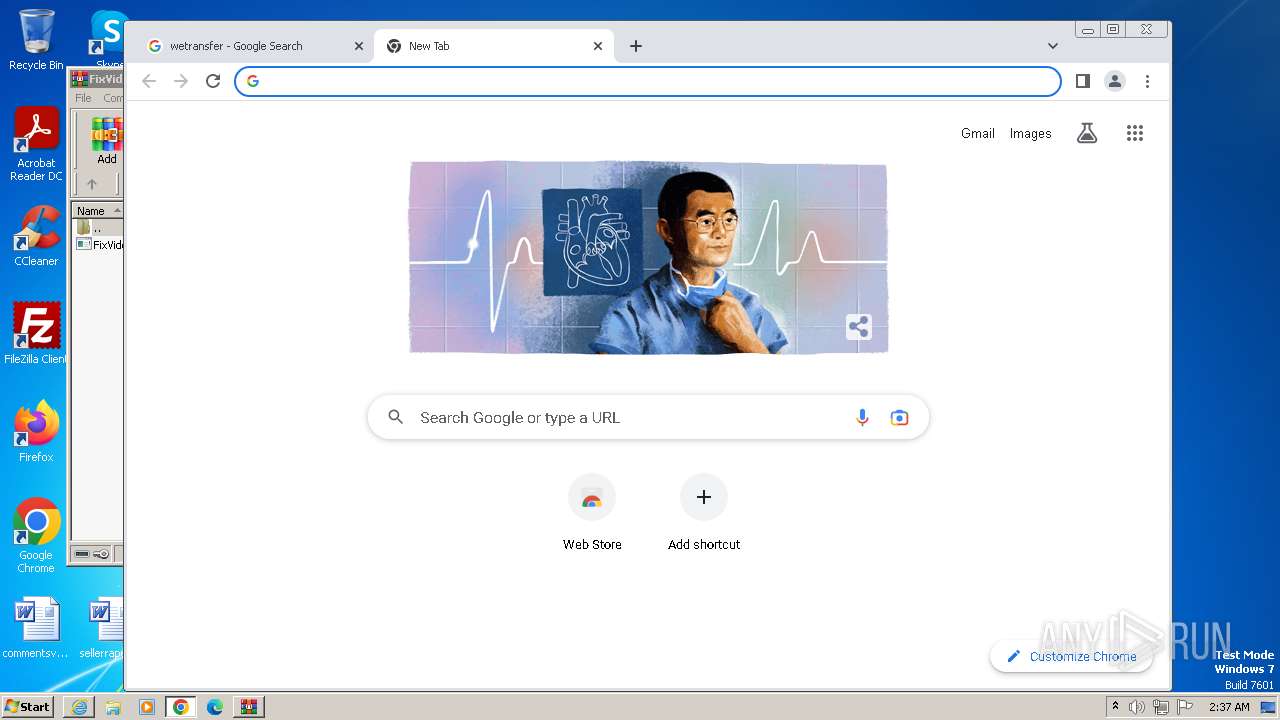The width and height of the screenshot is (1280, 720).
Task: Sort by Name column in WinRAR
Action: (98, 211)
